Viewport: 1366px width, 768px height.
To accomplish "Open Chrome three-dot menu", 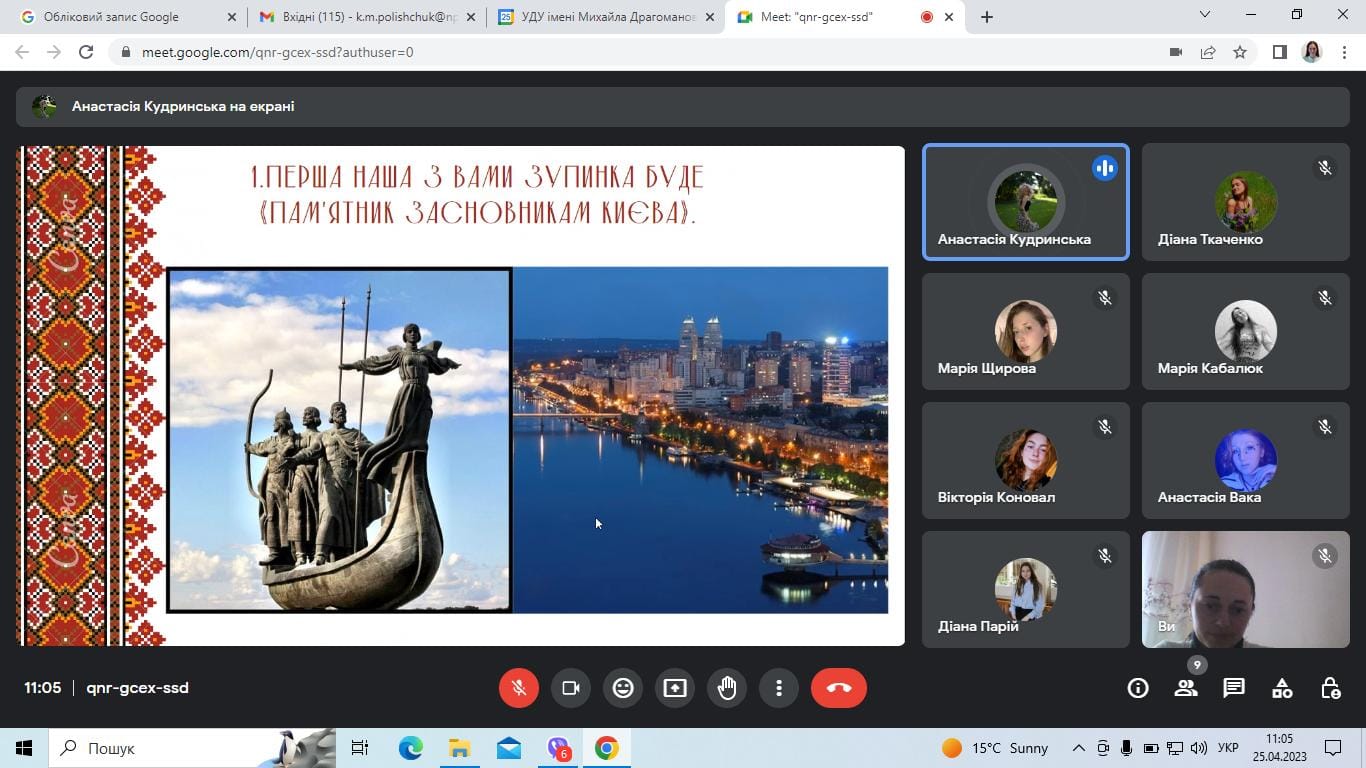I will coord(1344,52).
